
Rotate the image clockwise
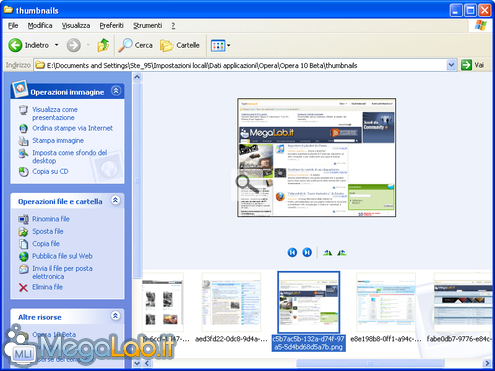[x=327, y=253]
